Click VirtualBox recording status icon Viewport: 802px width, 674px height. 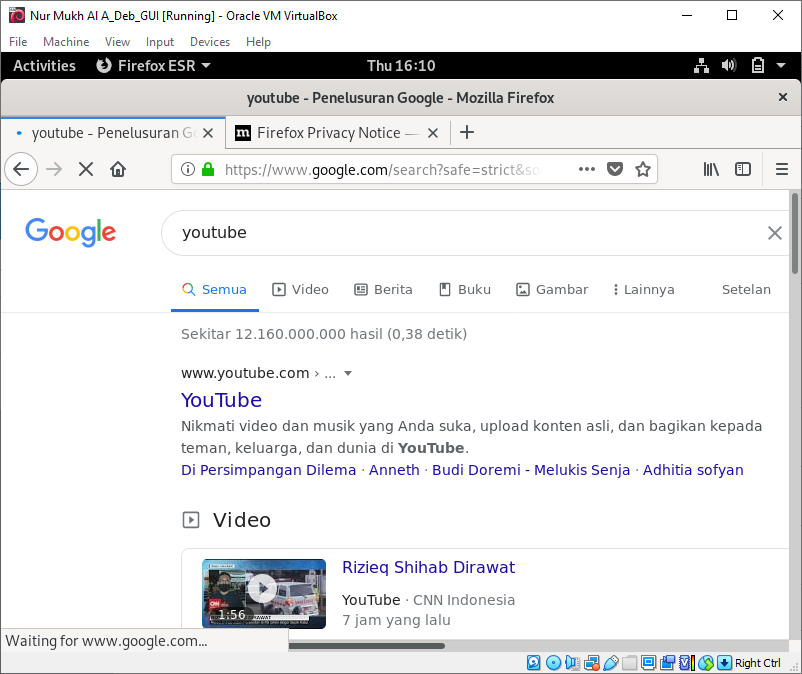tap(667, 663)
